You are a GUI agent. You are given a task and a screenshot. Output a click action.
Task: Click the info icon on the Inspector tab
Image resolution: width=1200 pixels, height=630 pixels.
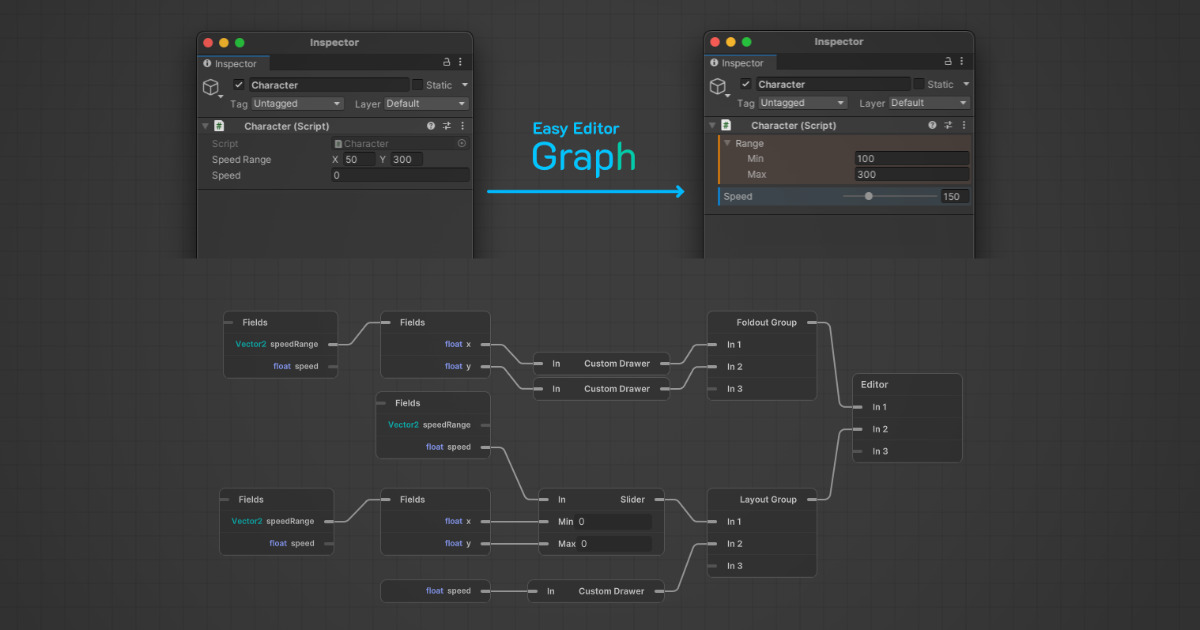point(207,64)
